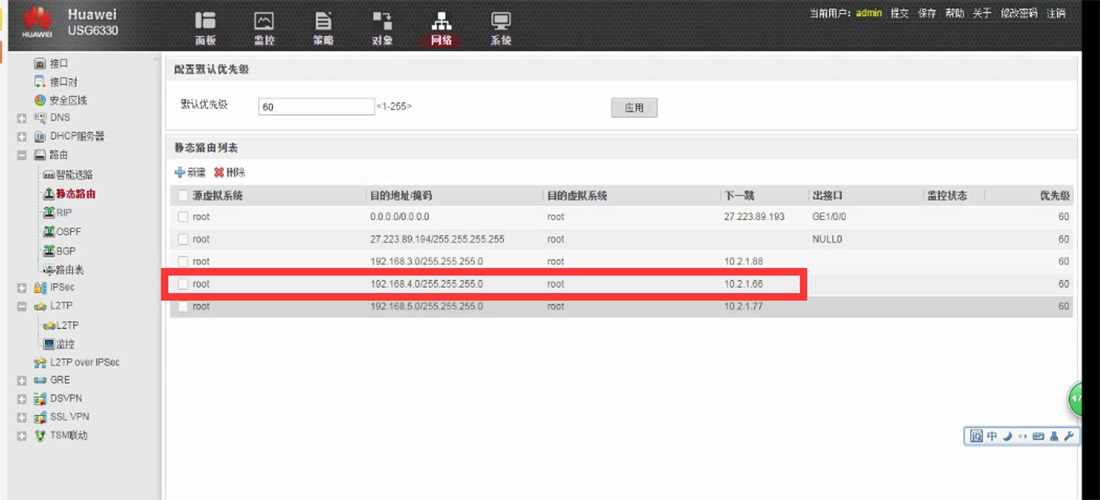This screenshot has height=500, width=1100.
Task: Click 删除 to delete selected routes
Action: (x=229, y=173)
